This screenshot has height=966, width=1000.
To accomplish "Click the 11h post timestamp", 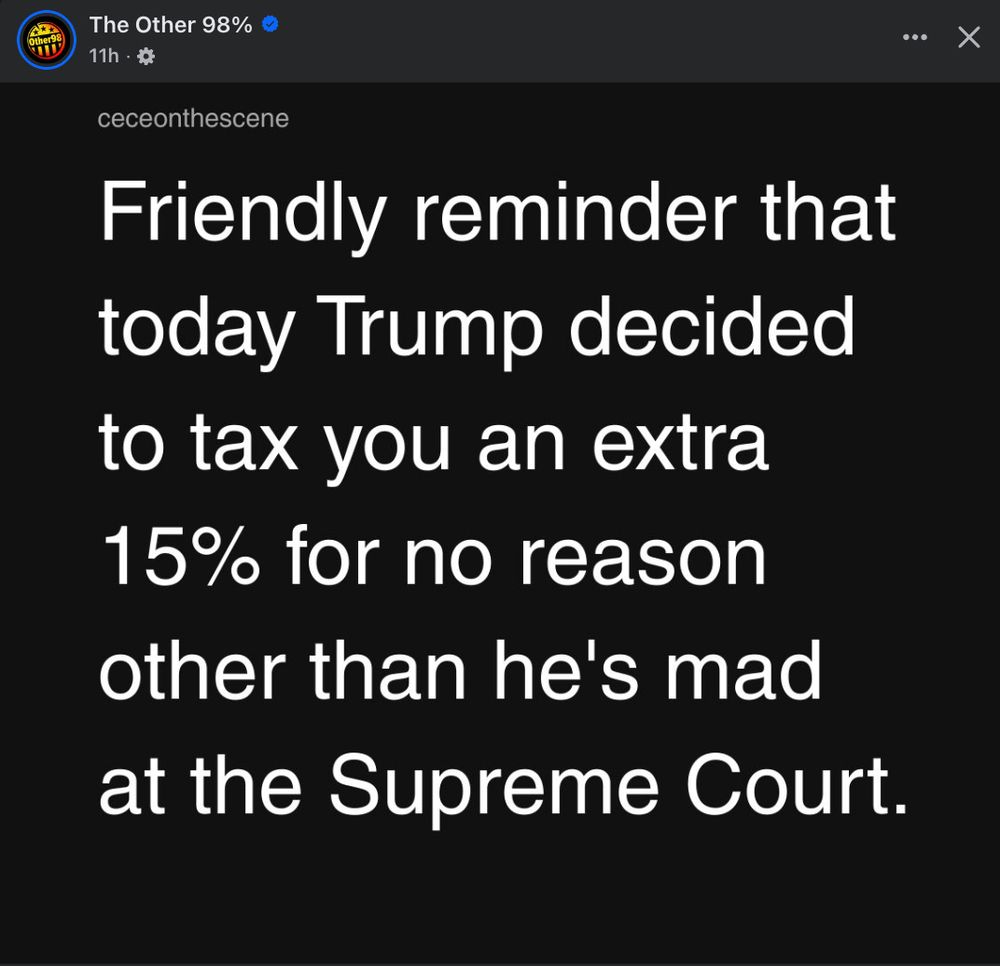I will (x=104, y=56).
